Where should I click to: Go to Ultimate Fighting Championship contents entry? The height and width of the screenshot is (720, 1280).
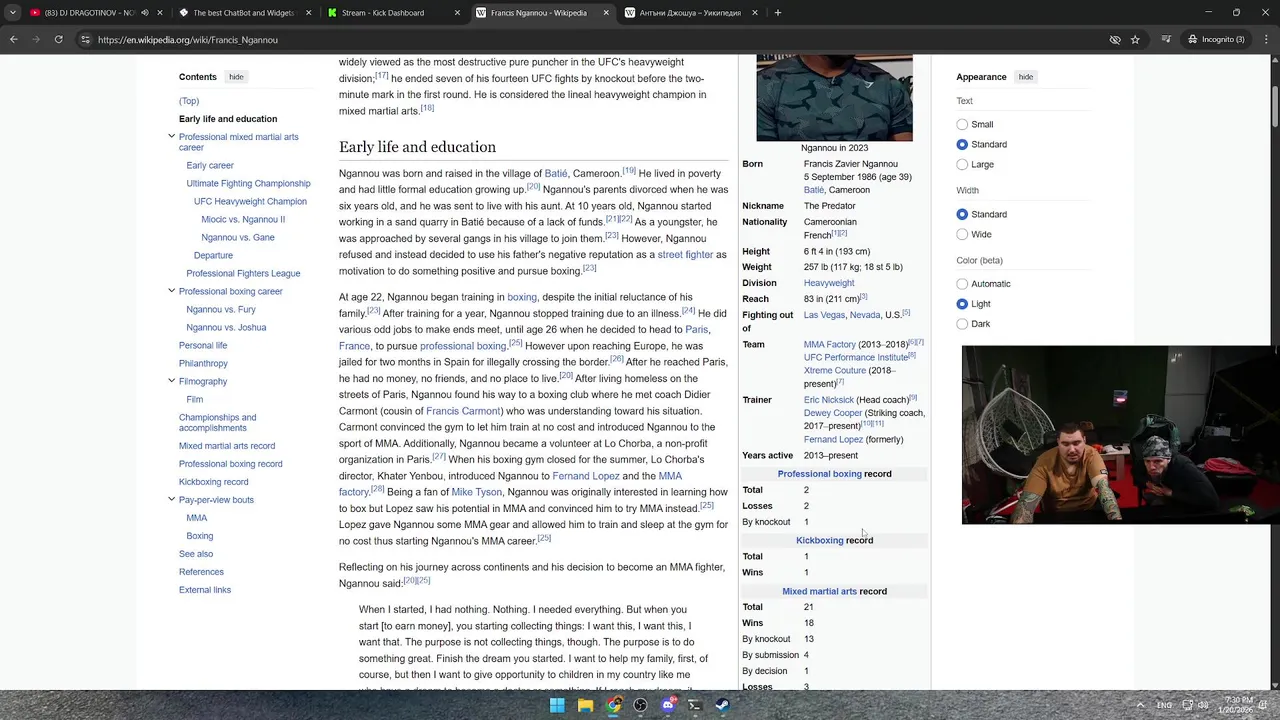click(x=248, y=183)
